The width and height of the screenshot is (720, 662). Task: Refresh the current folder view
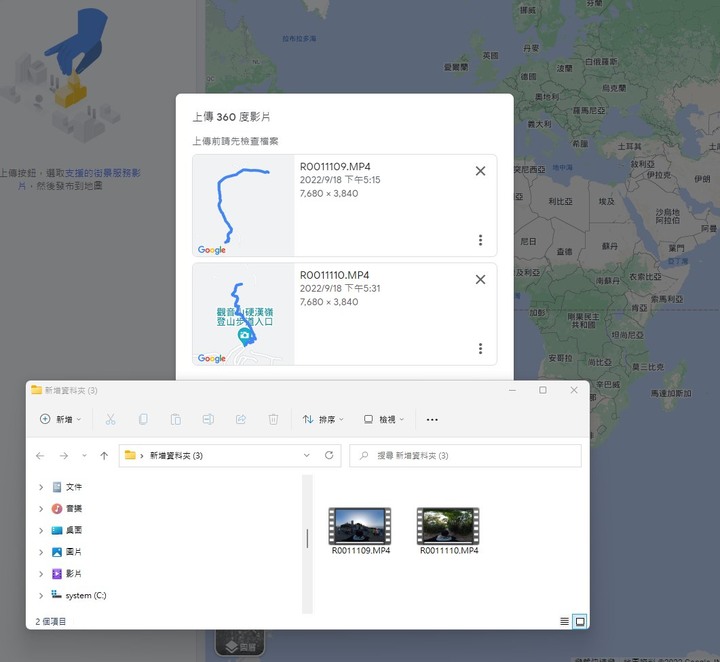[329, 455]
